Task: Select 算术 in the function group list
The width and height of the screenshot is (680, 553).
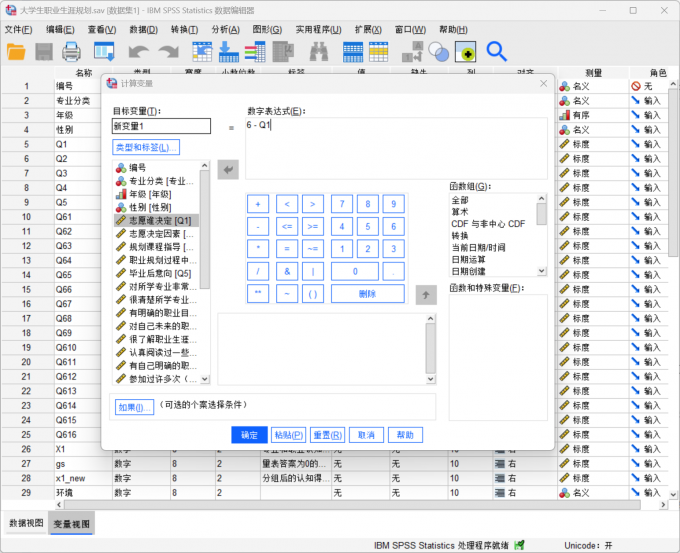Action: 460,212
